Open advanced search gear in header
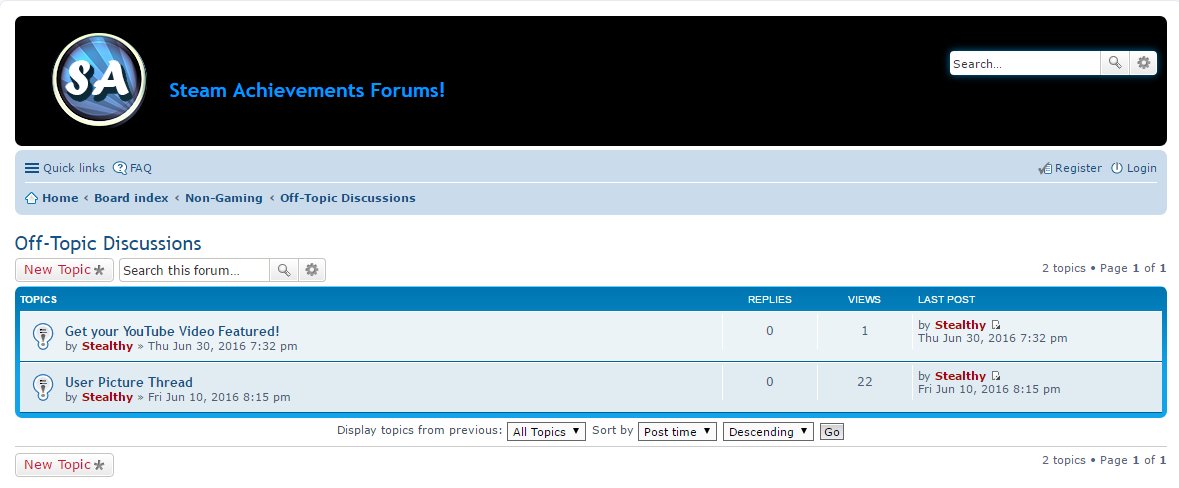Screen dimensions: 1179x488 click(x=1143, y=63)
